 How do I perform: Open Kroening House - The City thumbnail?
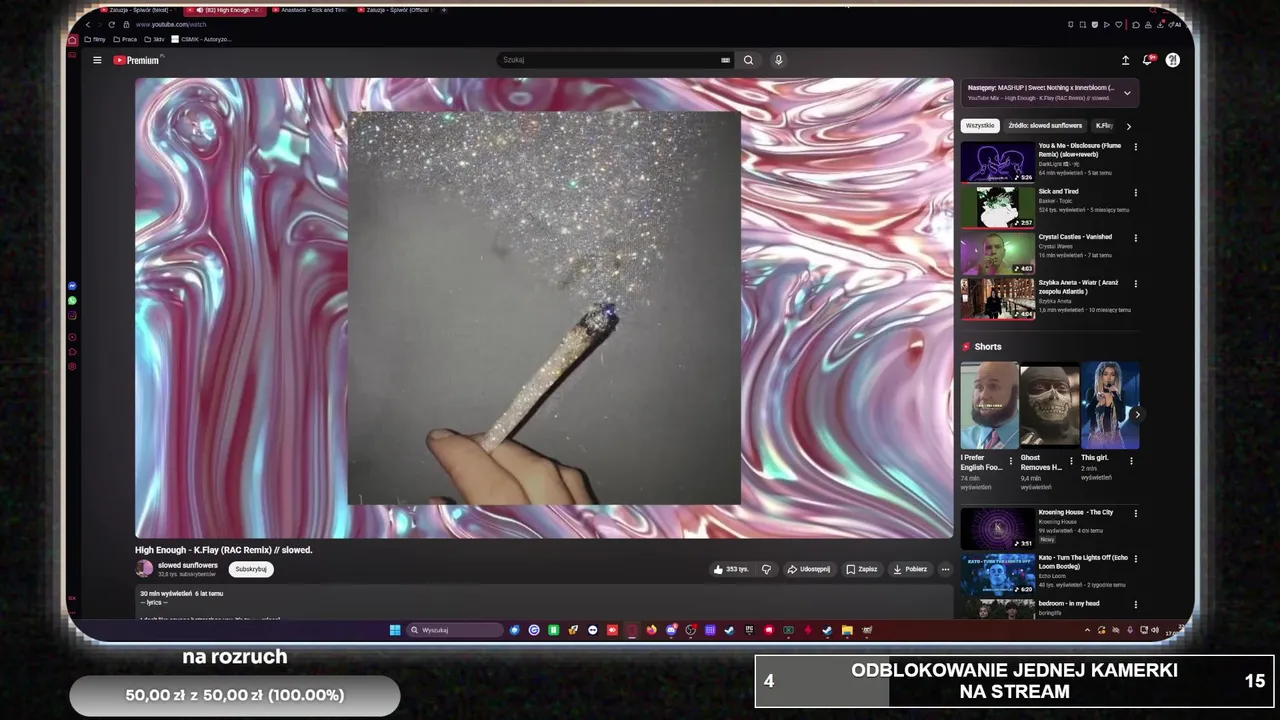997,528
